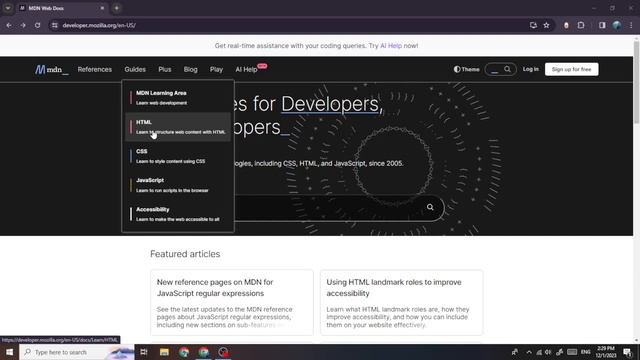Select CSS in Guides dropdown
Image resolution: width=640 pixels, height=360 pixels.
pyautogui.click(x=178, y=156)
